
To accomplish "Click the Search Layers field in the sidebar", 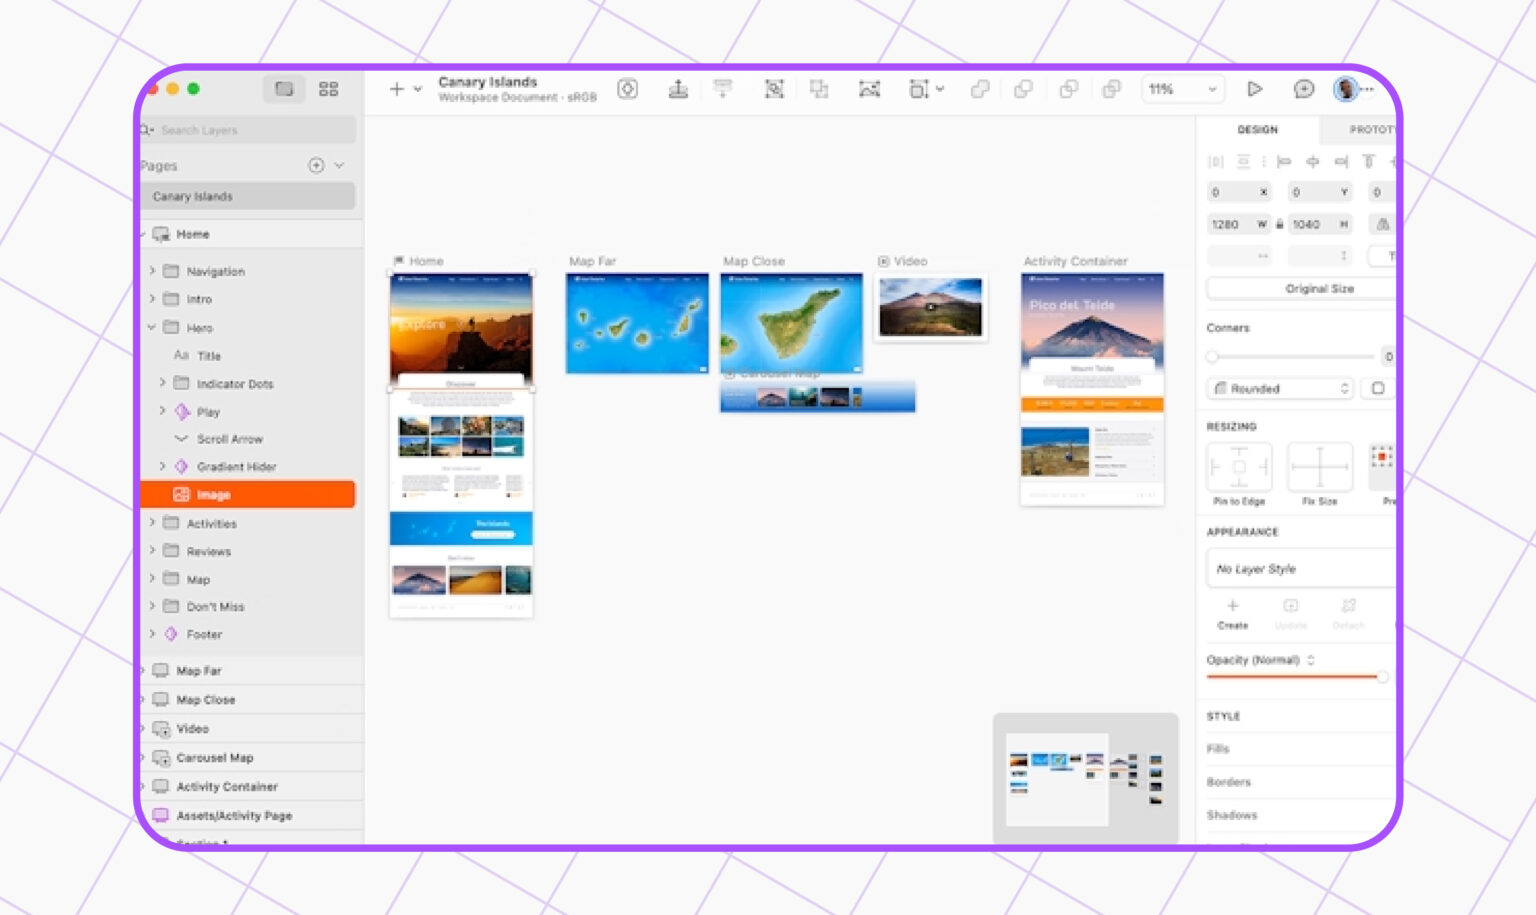I will click(x=248, y=129).
